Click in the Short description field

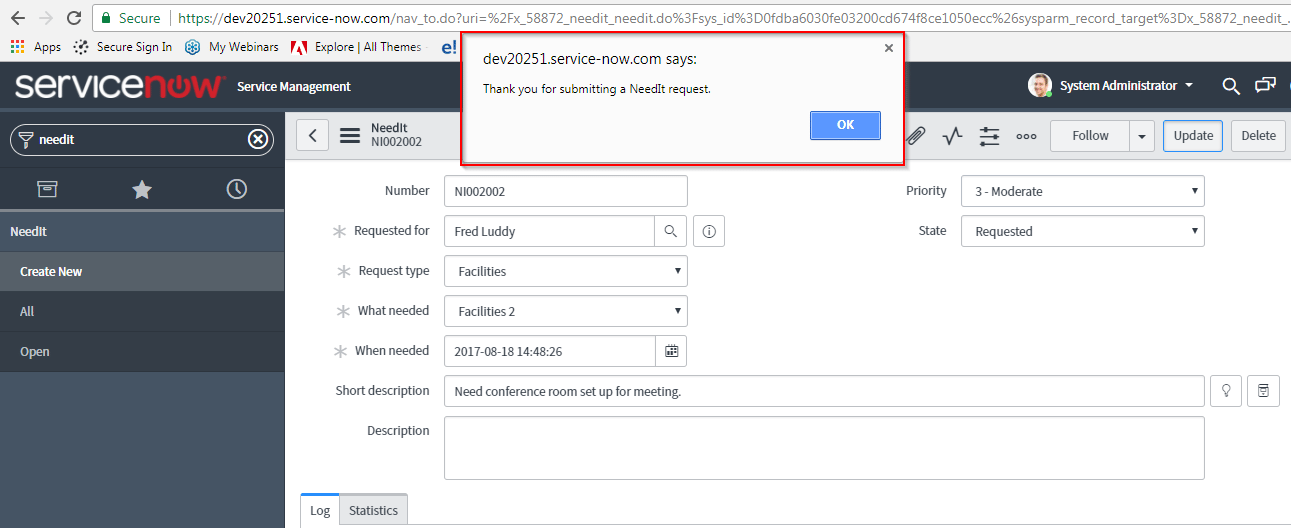click(x=823, y=391)
